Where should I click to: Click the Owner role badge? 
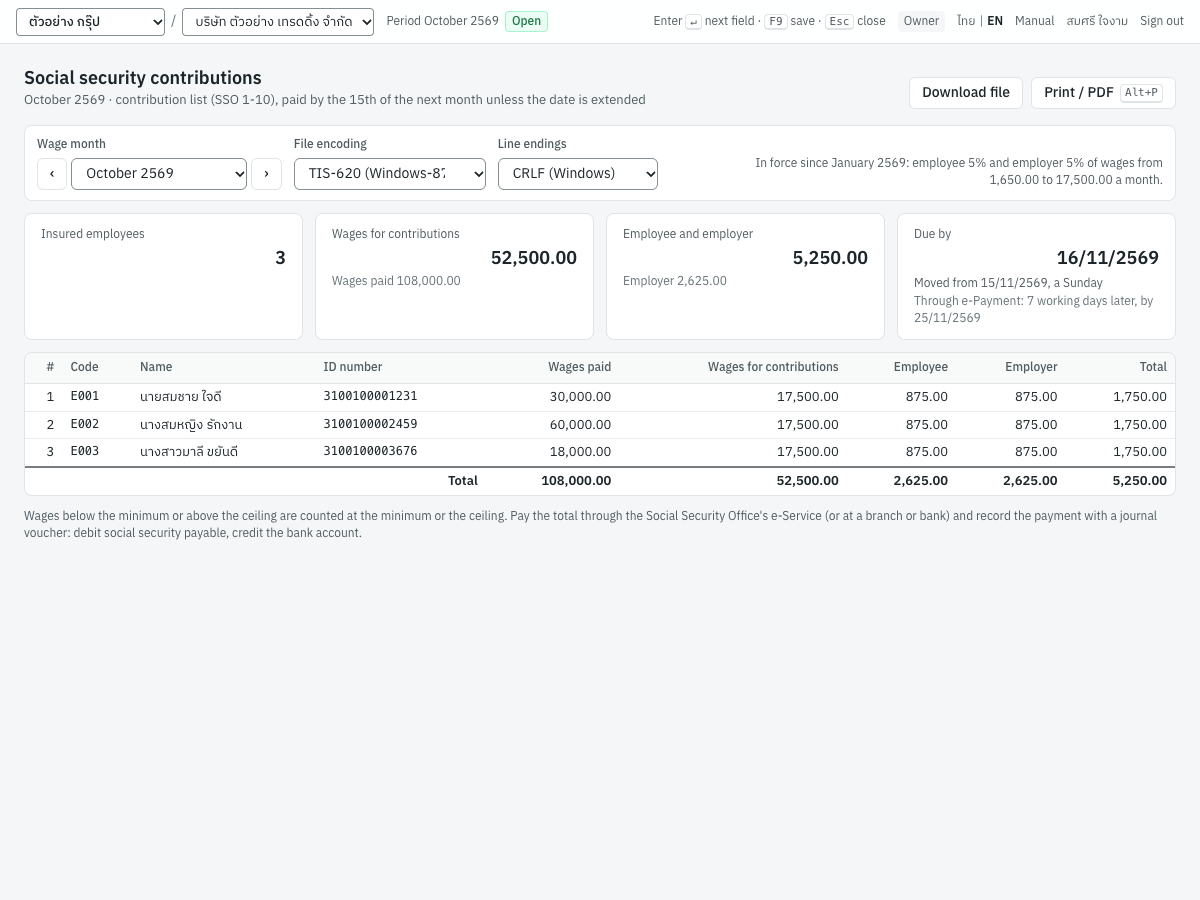tap(921, 21)
